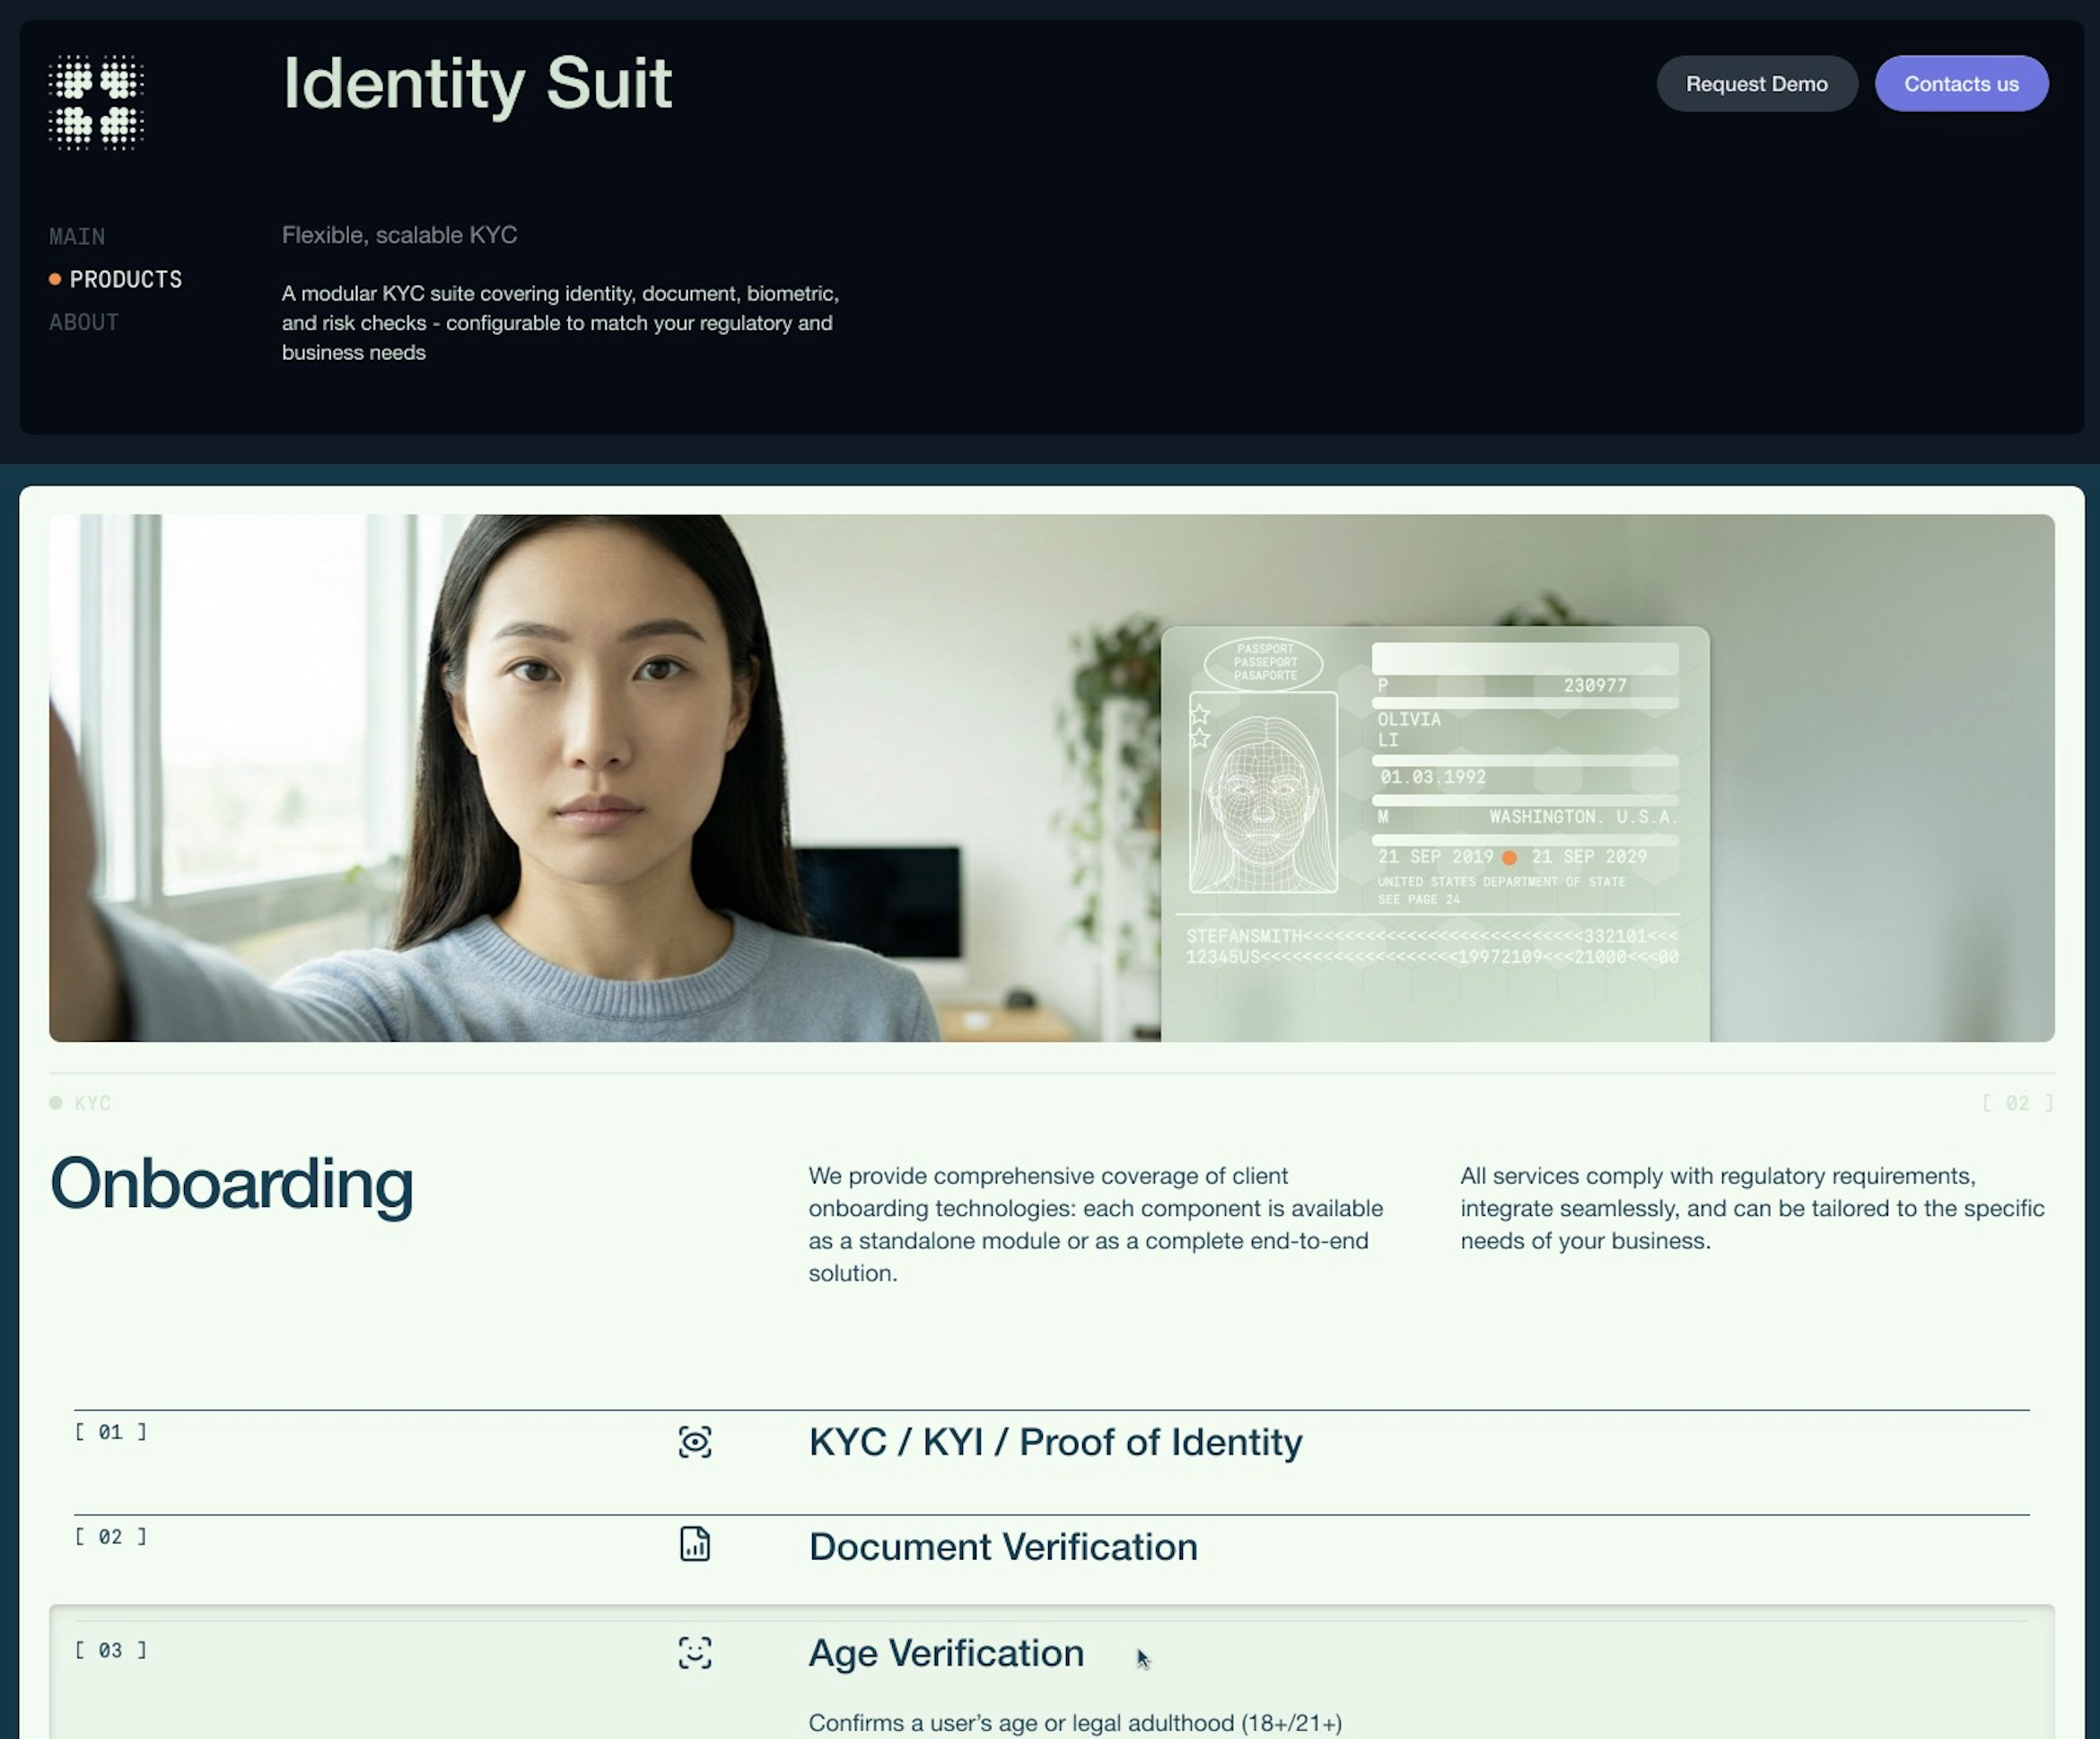This screenshot has height=1739, width=2100.
Task: Click the face scan icon beside Age Verification
Action: tap(695, 1653)
